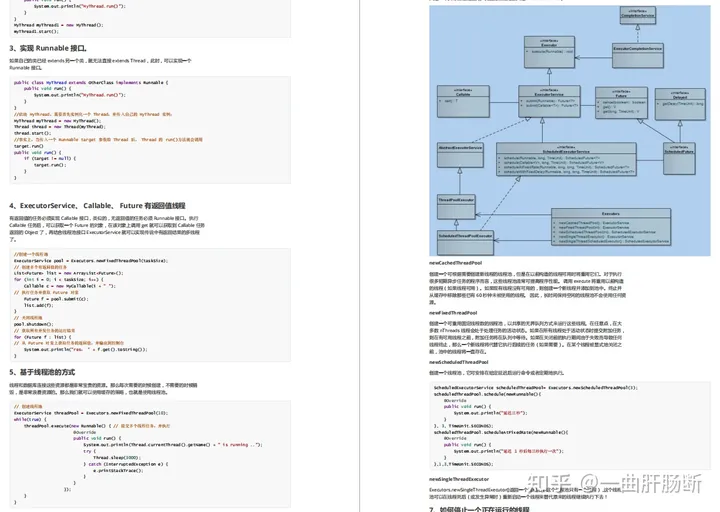Click the 'newCachedThreadPool' subheading
The height and width of the screenshot is (512, 720).
pyautogui.click(x=456, y=263)
